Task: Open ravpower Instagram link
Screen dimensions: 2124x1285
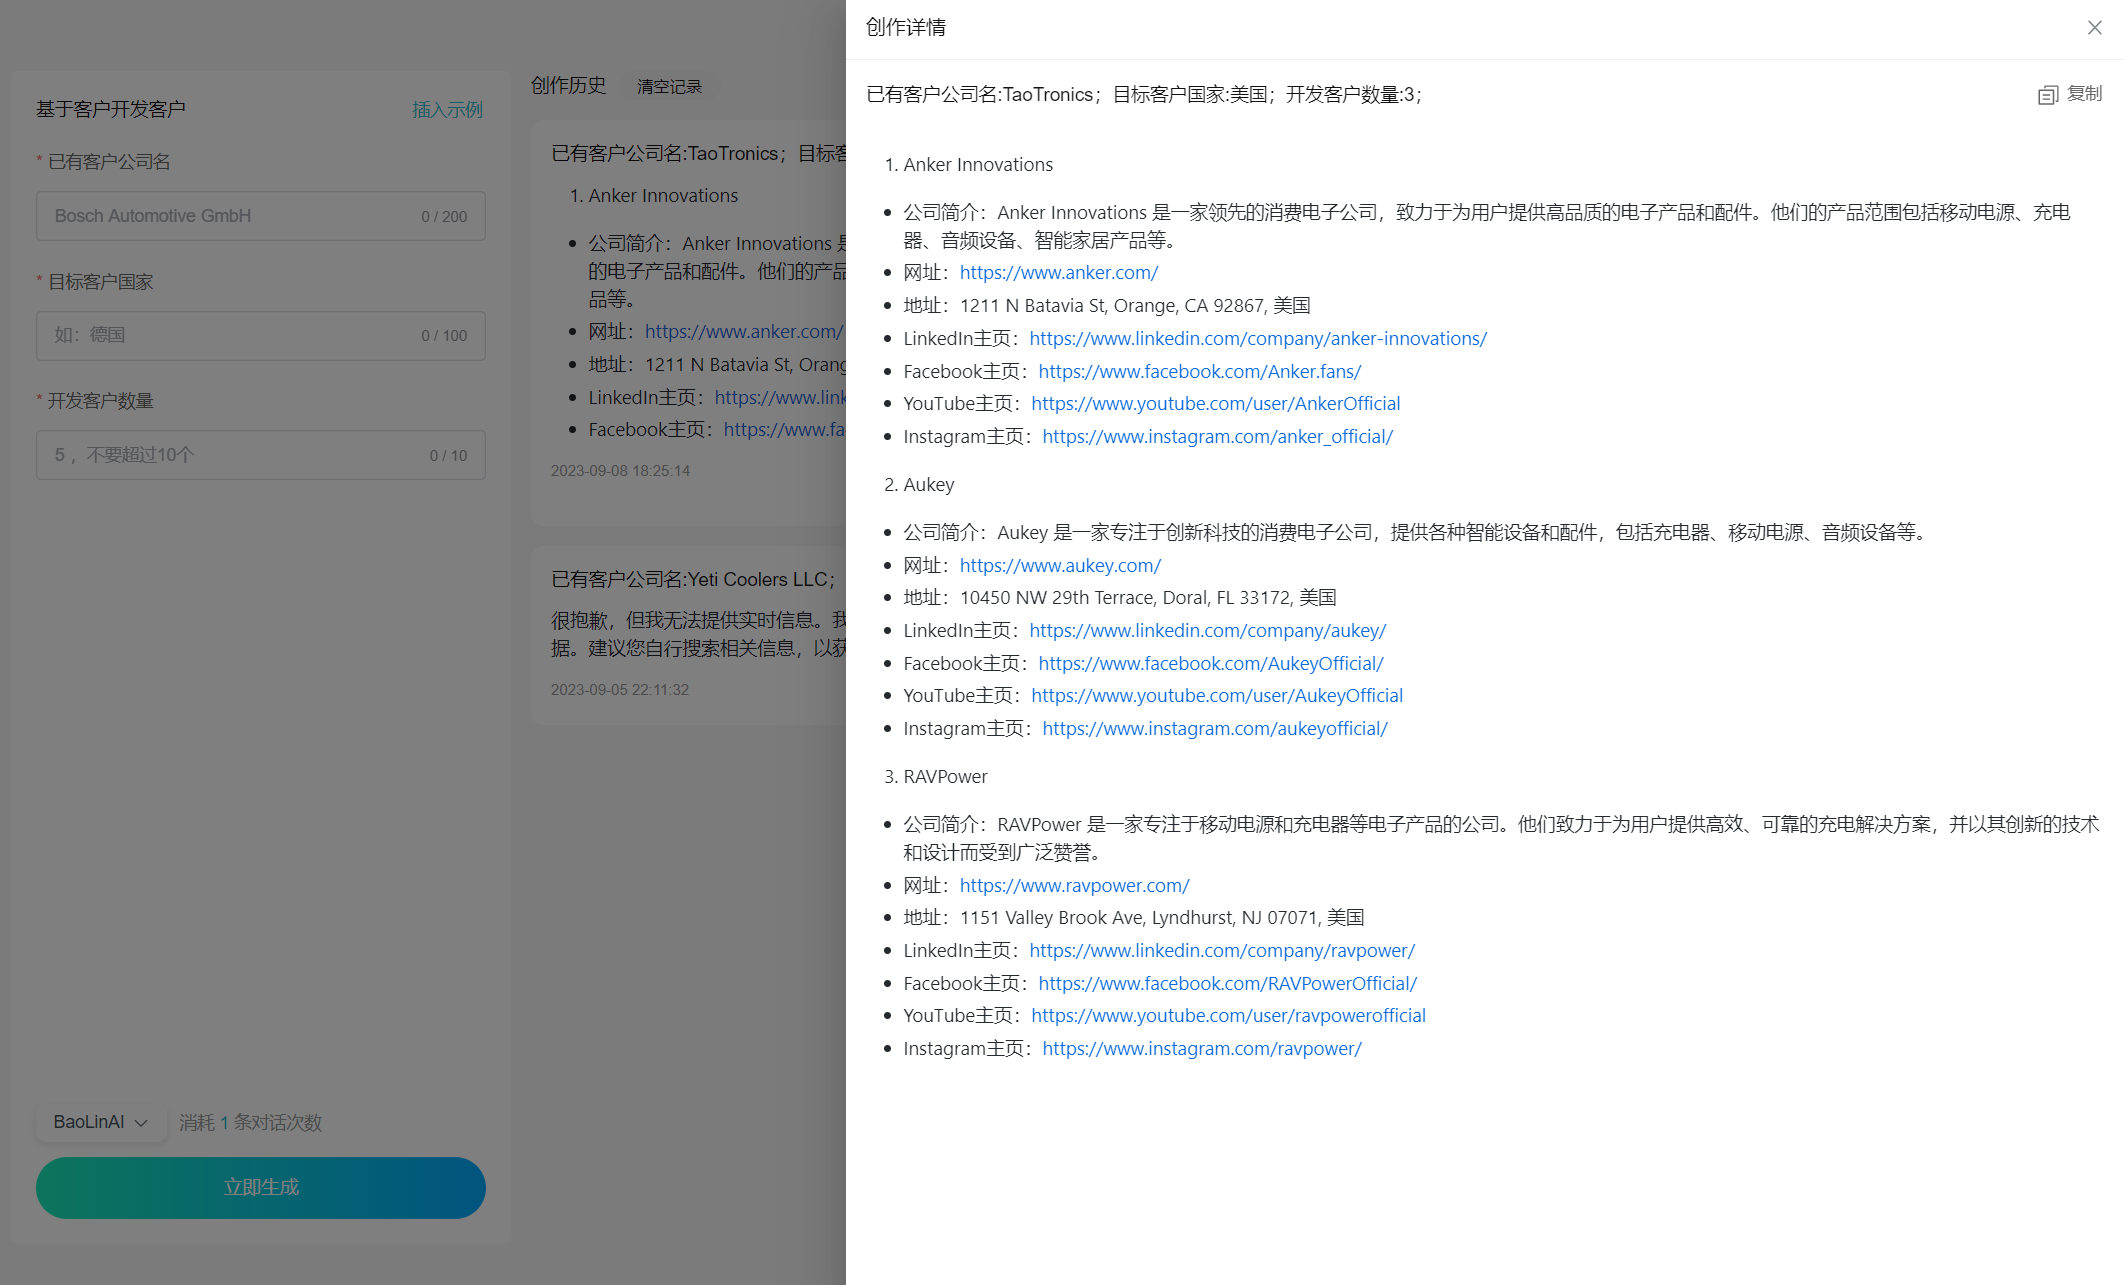Action: pyautogui.click(x=1202, y=1049)
